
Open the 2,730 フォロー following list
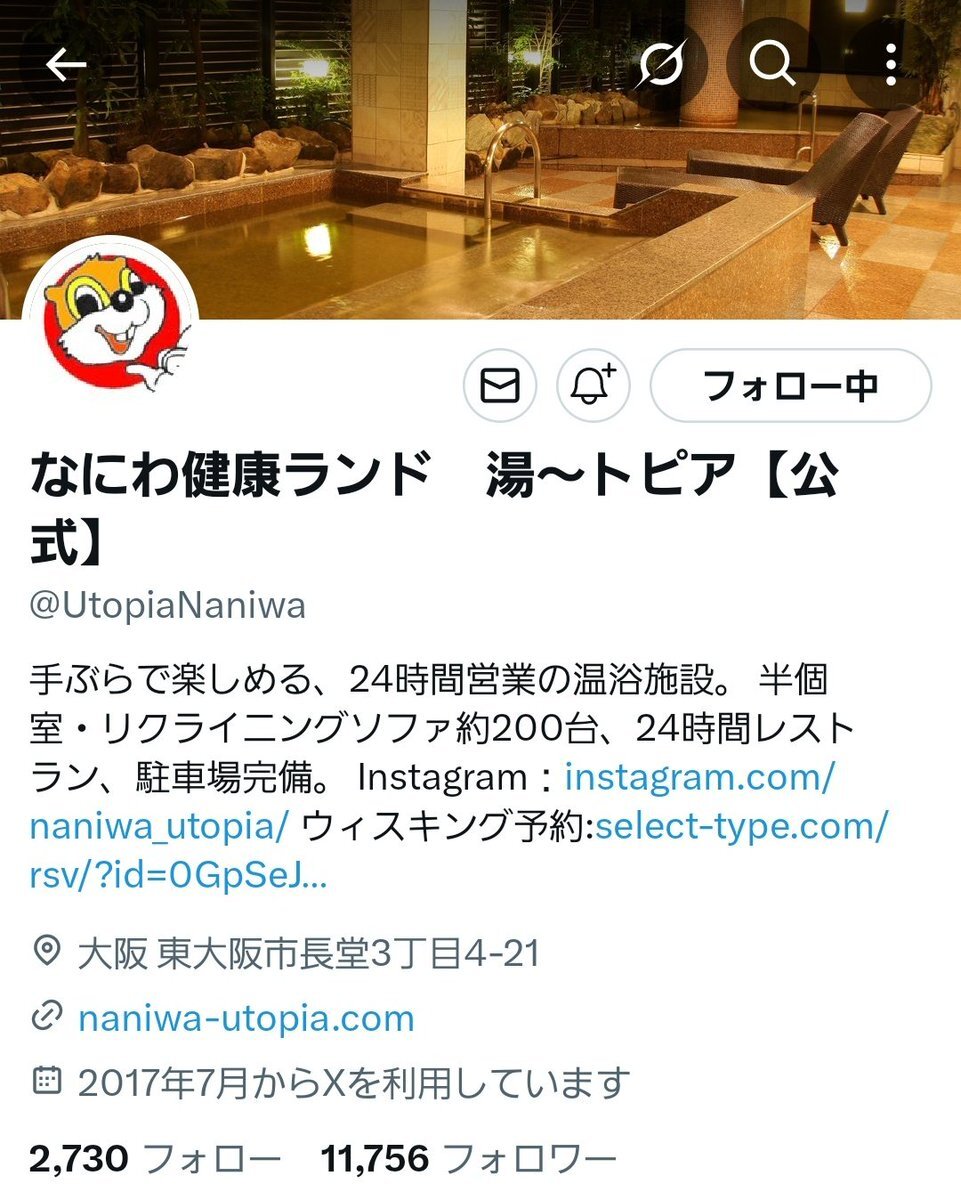tap(156, 1160)
